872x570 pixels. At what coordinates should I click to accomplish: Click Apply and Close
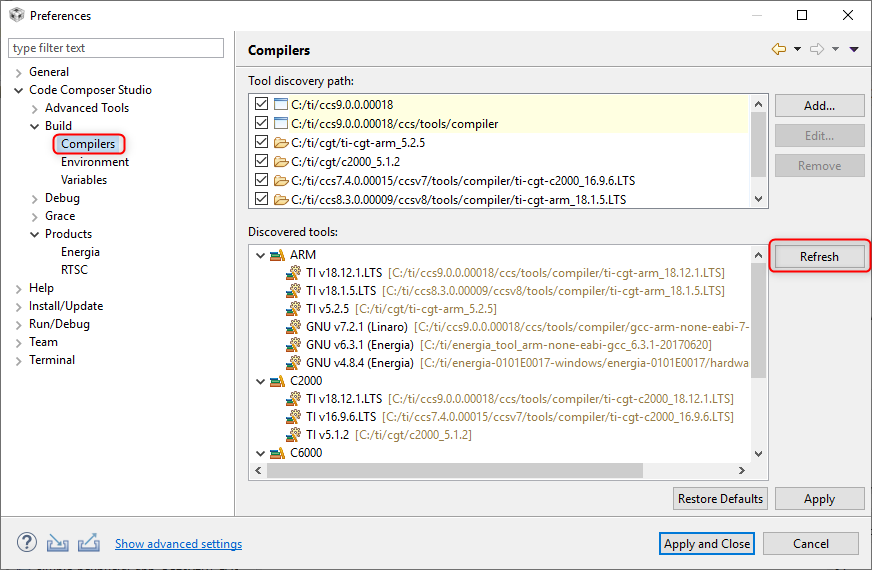pos(707,543)
